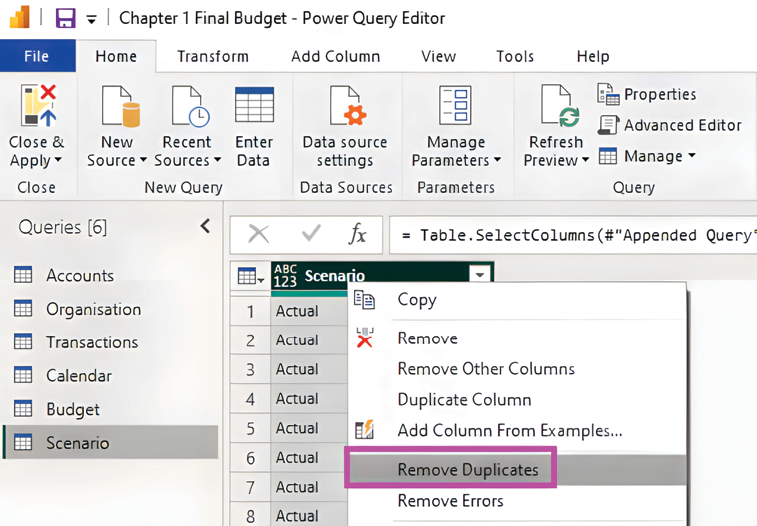Expand the Recent Sources dropdown arrow
The height and width of the screenshot is (526, 757).
pos(217,159)
